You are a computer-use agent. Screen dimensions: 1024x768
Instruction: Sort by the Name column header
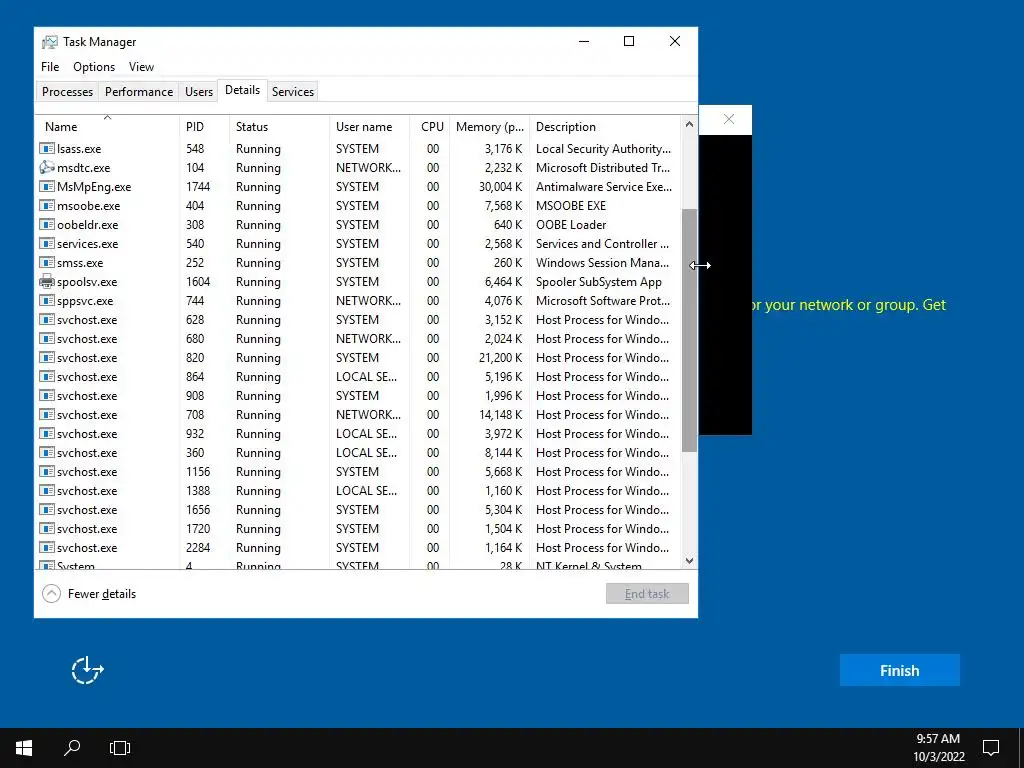point(107,127)
